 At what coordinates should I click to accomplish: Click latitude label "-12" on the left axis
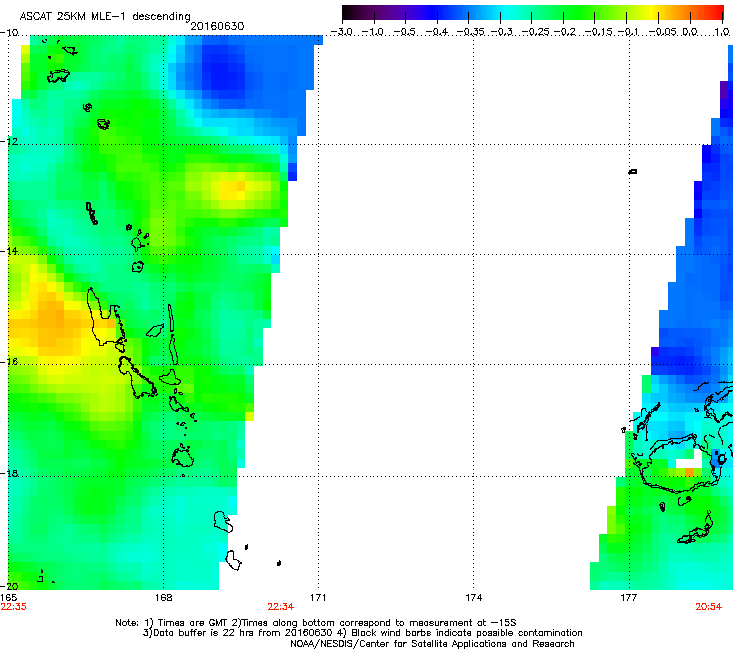click(9, 142)
